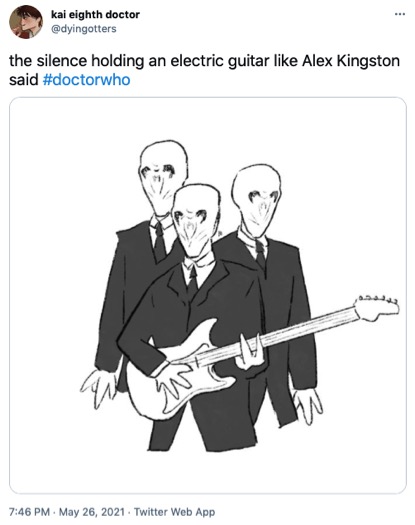
Task: Click the center figure's necktie
Action: pos(192,283)
